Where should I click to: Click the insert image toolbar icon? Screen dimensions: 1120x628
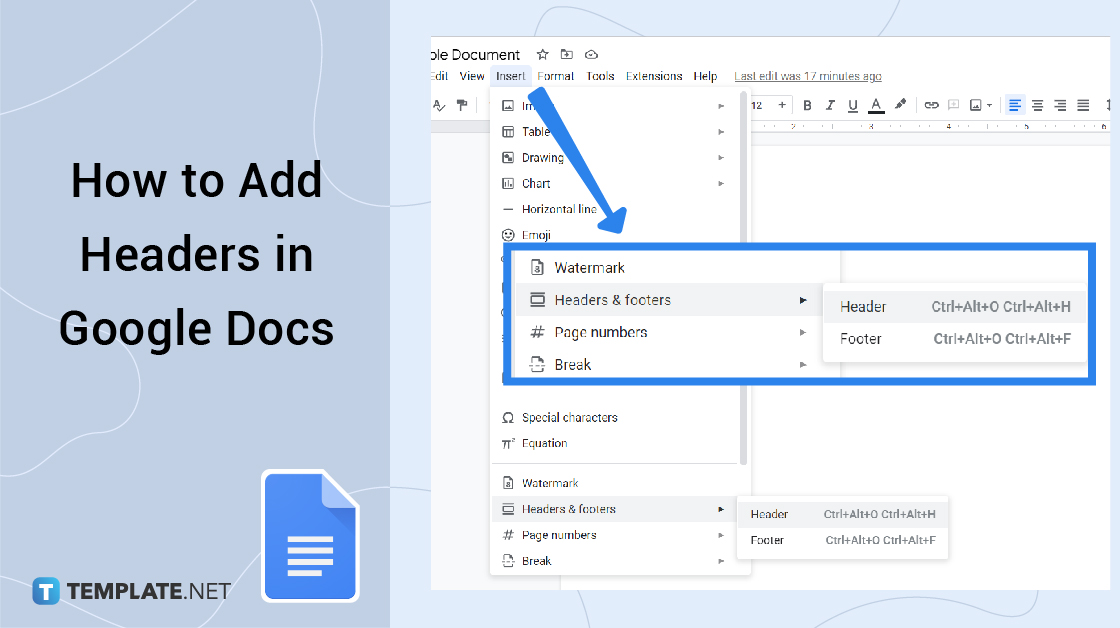coord(976,106)
